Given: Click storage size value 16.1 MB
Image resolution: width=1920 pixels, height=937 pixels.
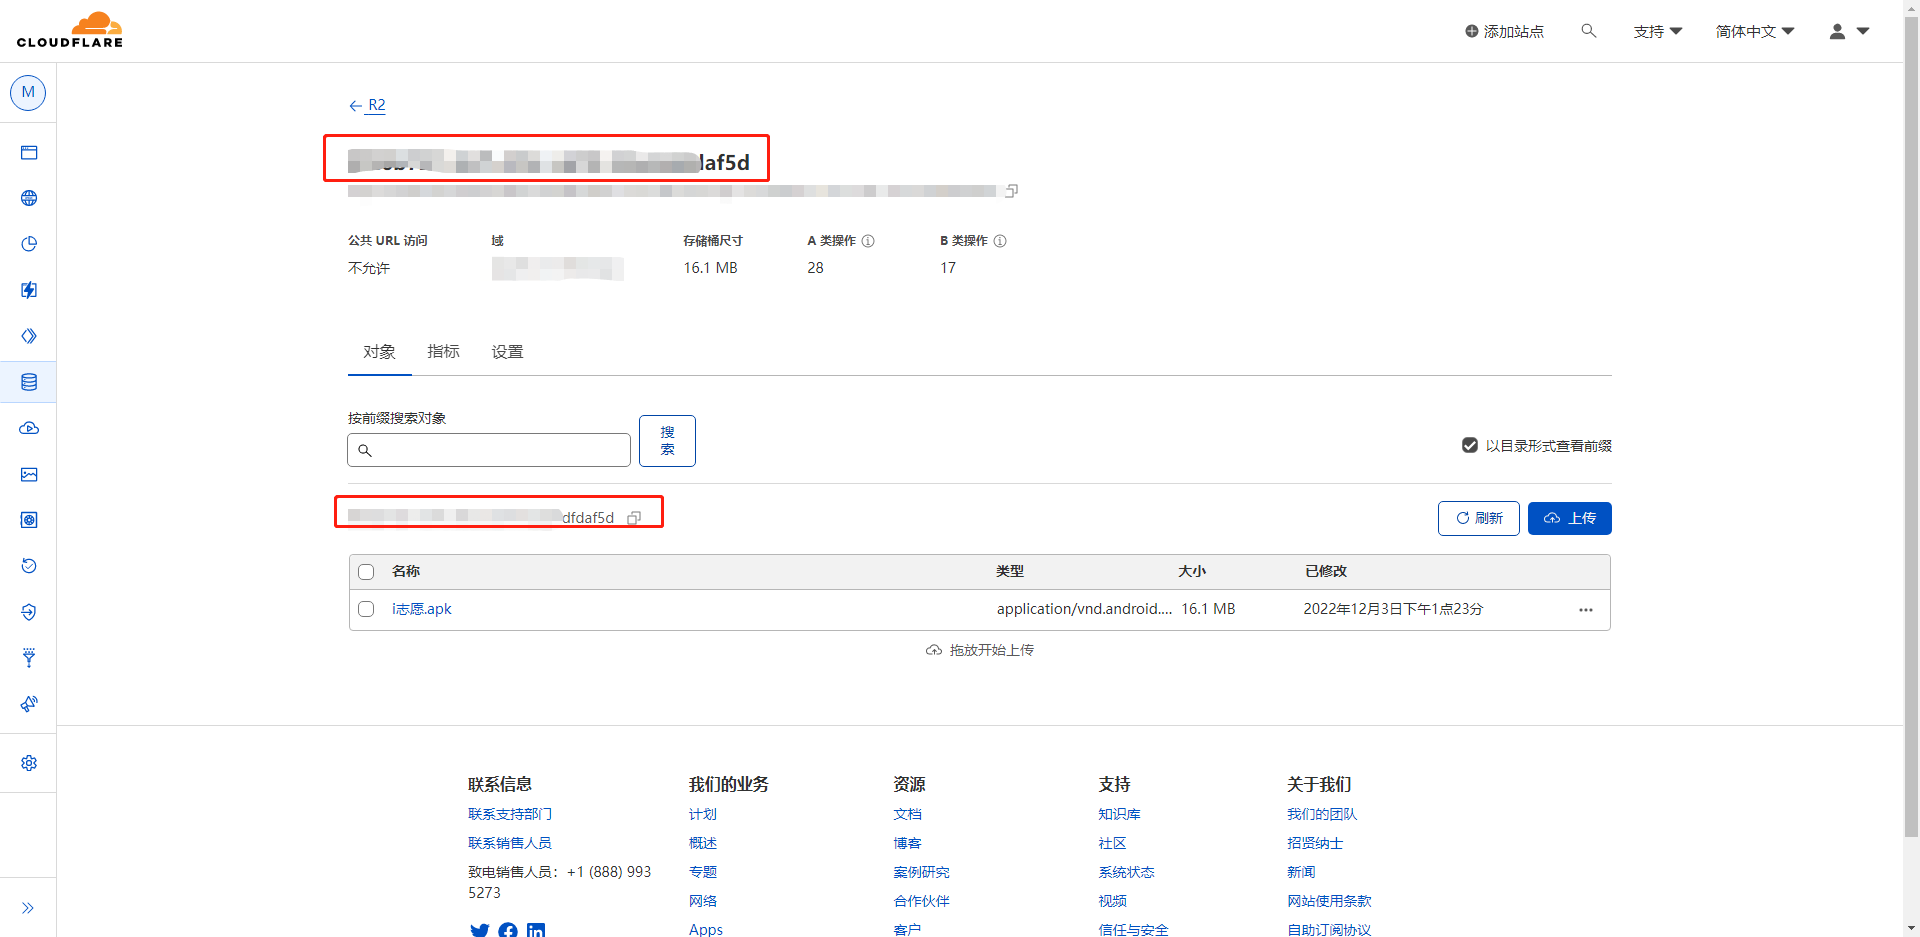Looking at the screenshot, I should 711,268.
